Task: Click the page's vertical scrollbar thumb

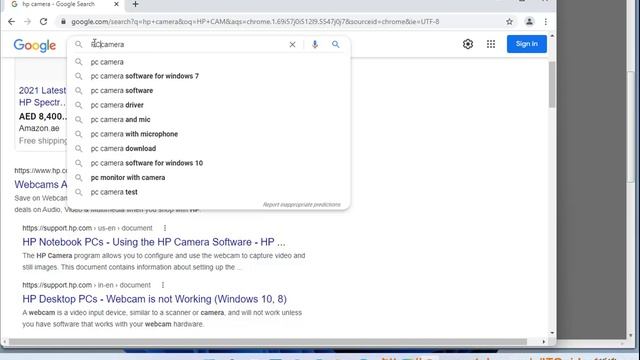Action: pos(552,85)
